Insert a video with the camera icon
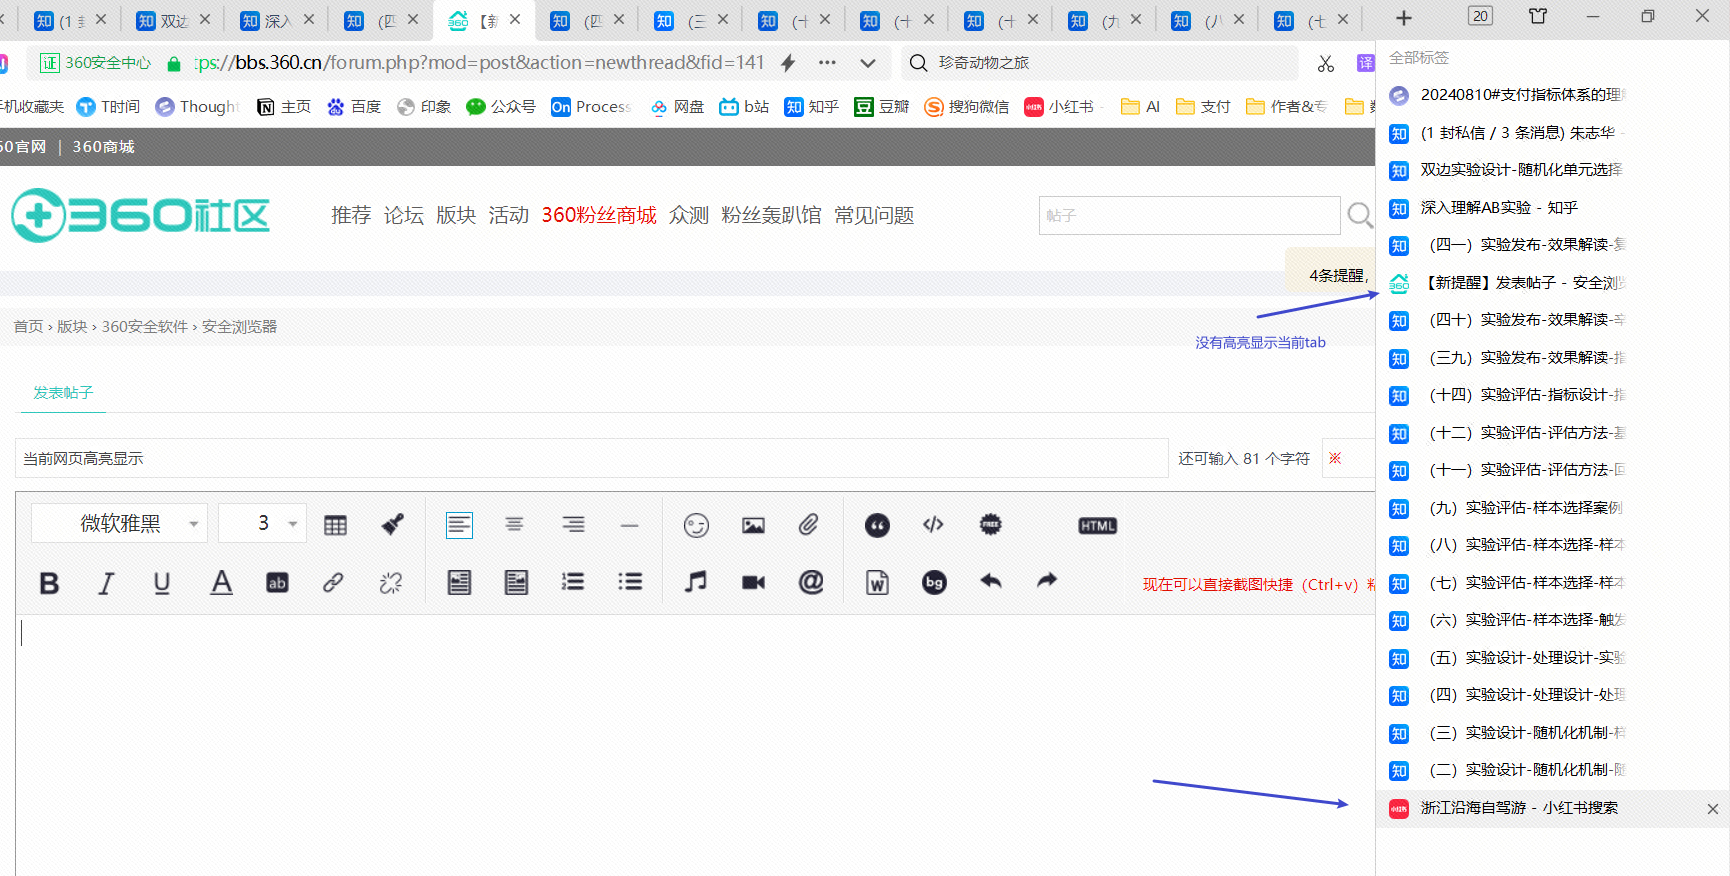The height and width of the screenshot is (876, 1730). coord(753,582)
